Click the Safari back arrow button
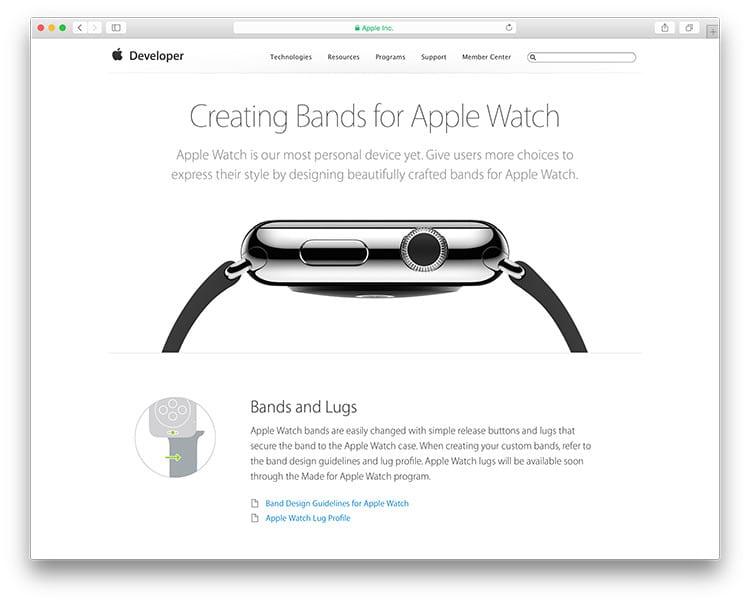This screenshot has height=603, width=750. pos(80,28)
